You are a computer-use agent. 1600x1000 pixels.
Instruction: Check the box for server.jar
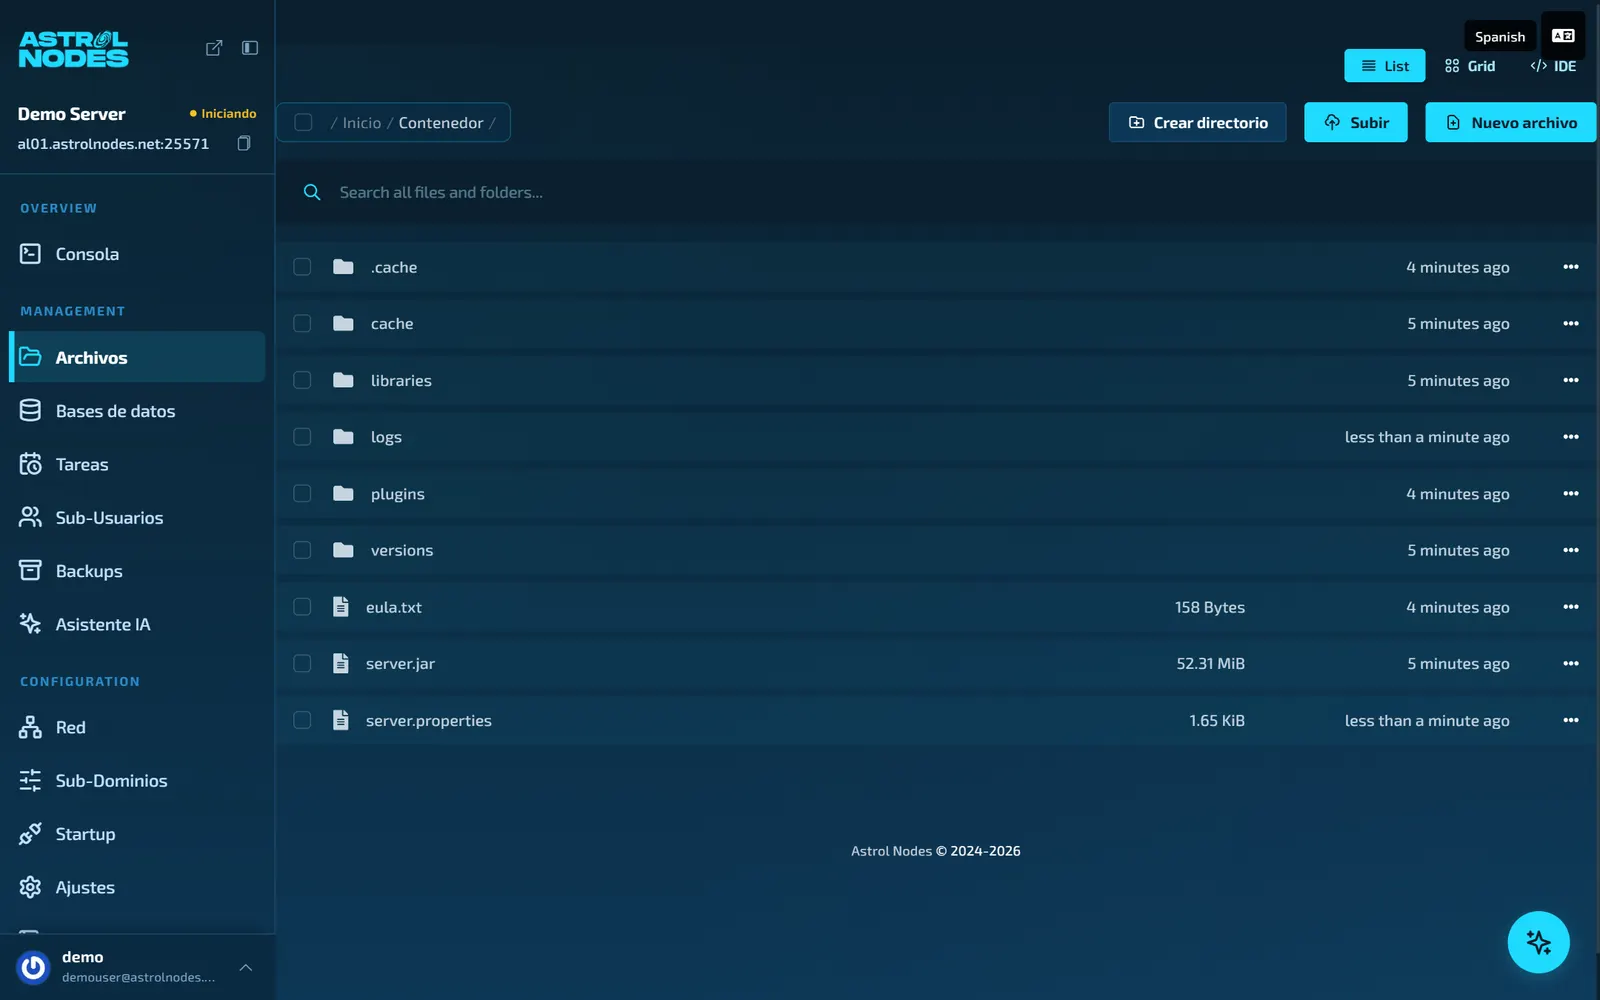[302, 663]
